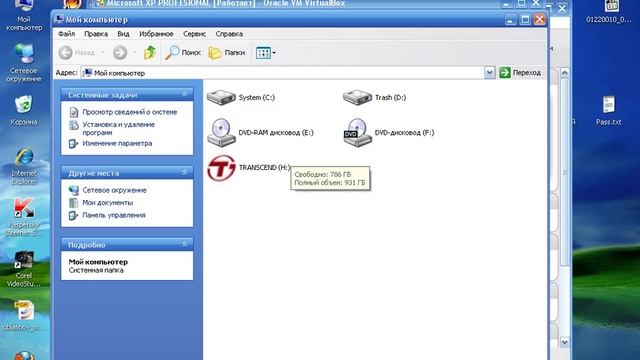Open the Вид menu
Image resolution: width=640 pixels, height=360 pixels.
point(123,34)
